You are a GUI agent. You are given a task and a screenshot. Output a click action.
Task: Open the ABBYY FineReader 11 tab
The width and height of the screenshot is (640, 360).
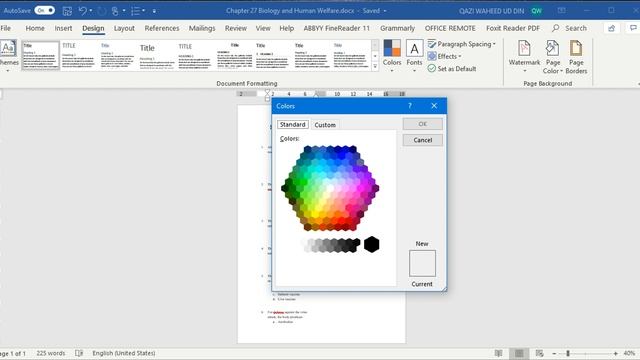[336, 28]
